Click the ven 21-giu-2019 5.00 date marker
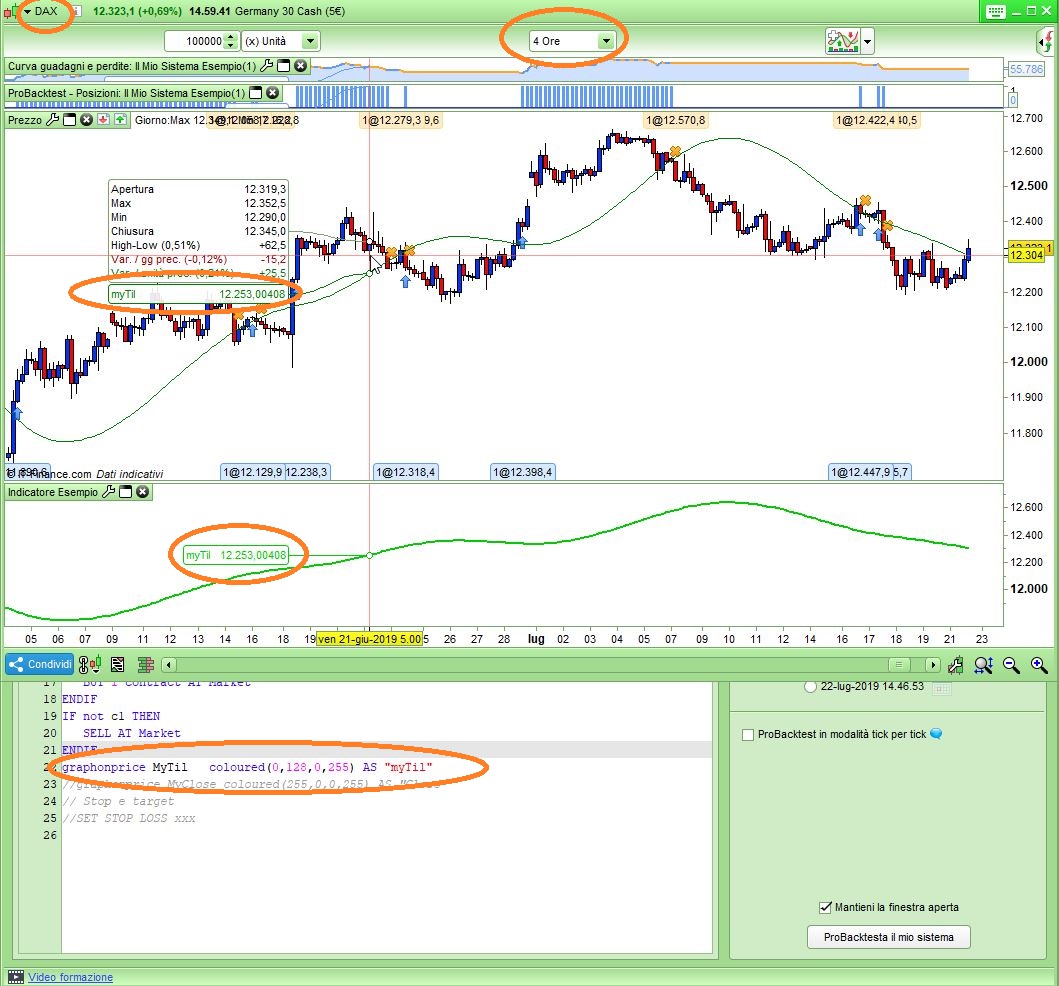 point(369,639)
